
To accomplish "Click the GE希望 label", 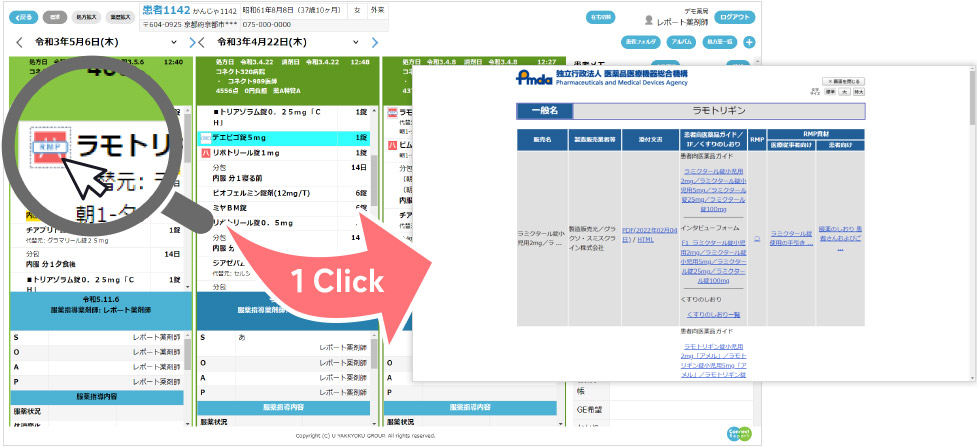I will click(589, 410).
